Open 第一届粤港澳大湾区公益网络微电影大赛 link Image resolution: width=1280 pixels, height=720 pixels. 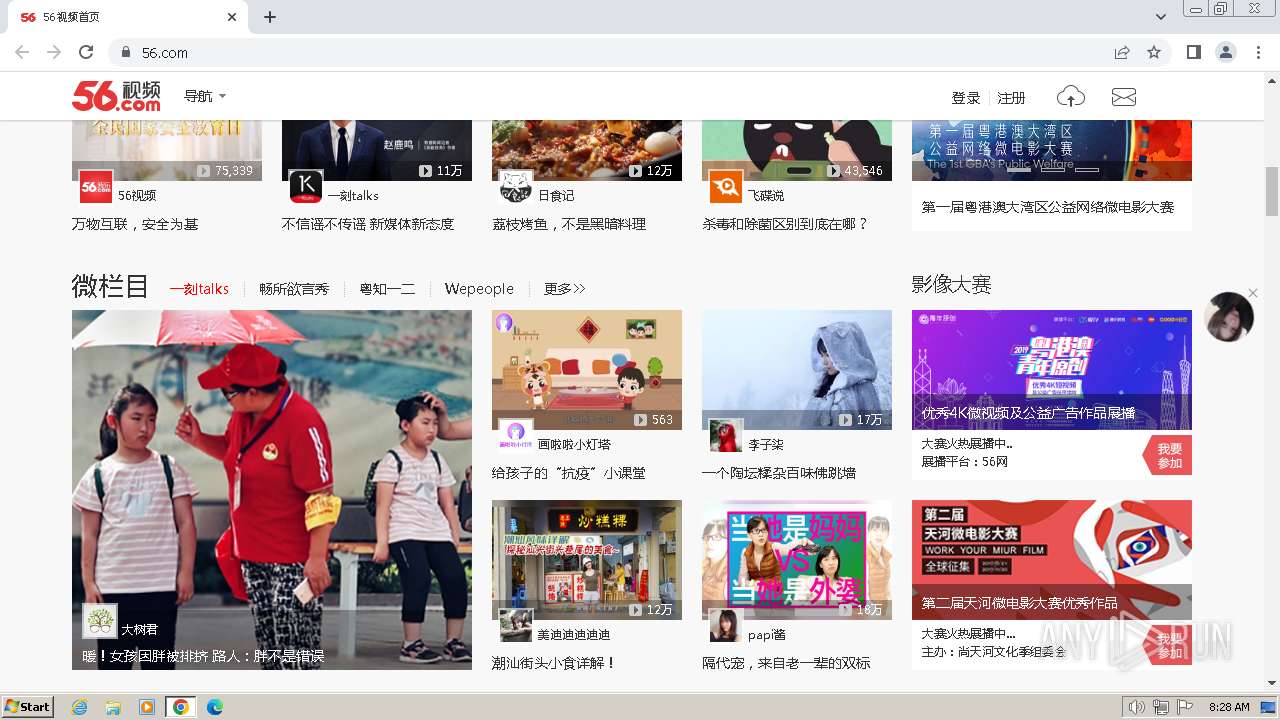(x=1048, y=207)
